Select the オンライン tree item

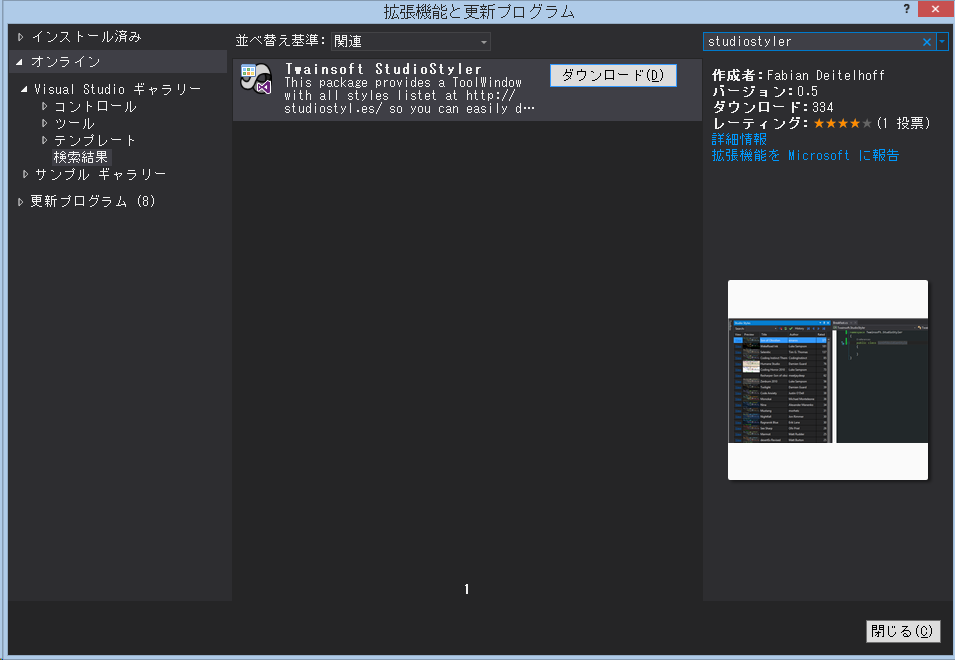click(65, 61)
